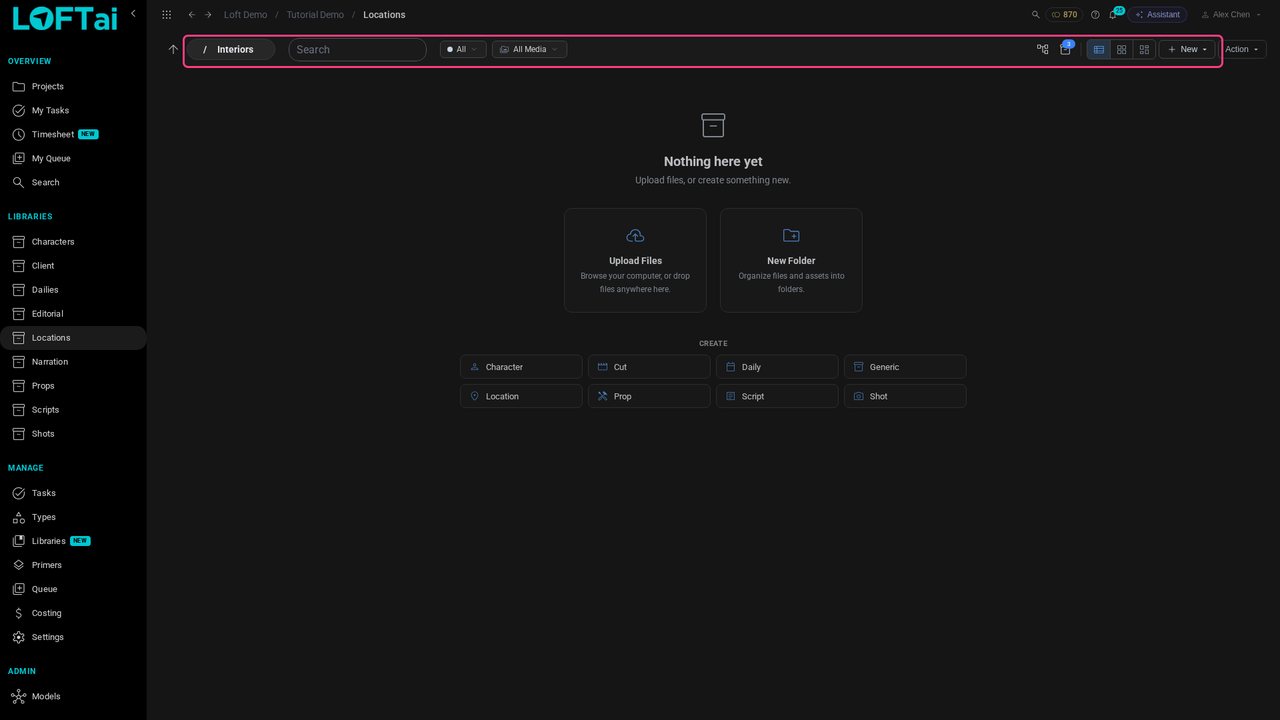Screen dimensions: 1280x720
Task: Open Costing in the Manage section
Action: 73,613
